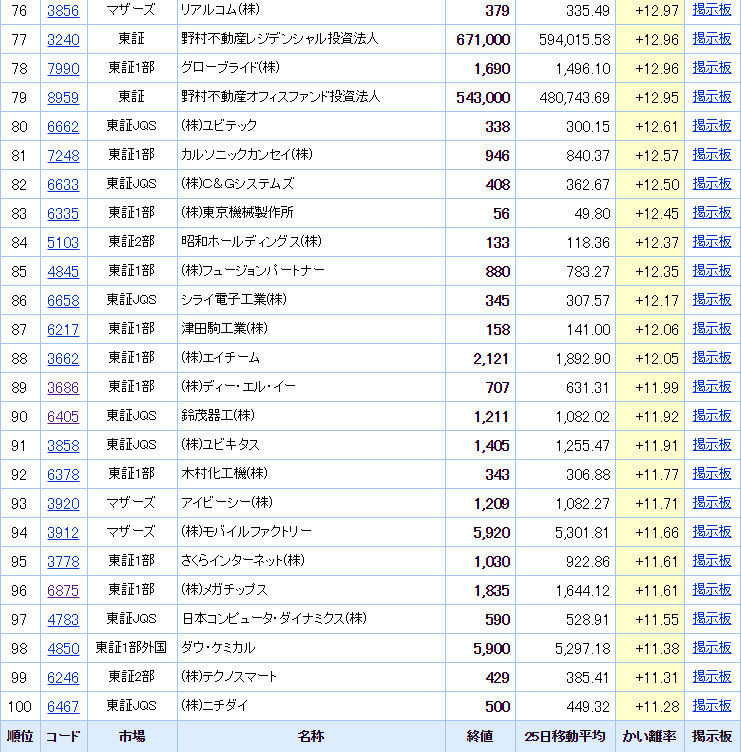Open visited stock code 3686 link
This screenshot has height=752, width=741.
[63, 388]
